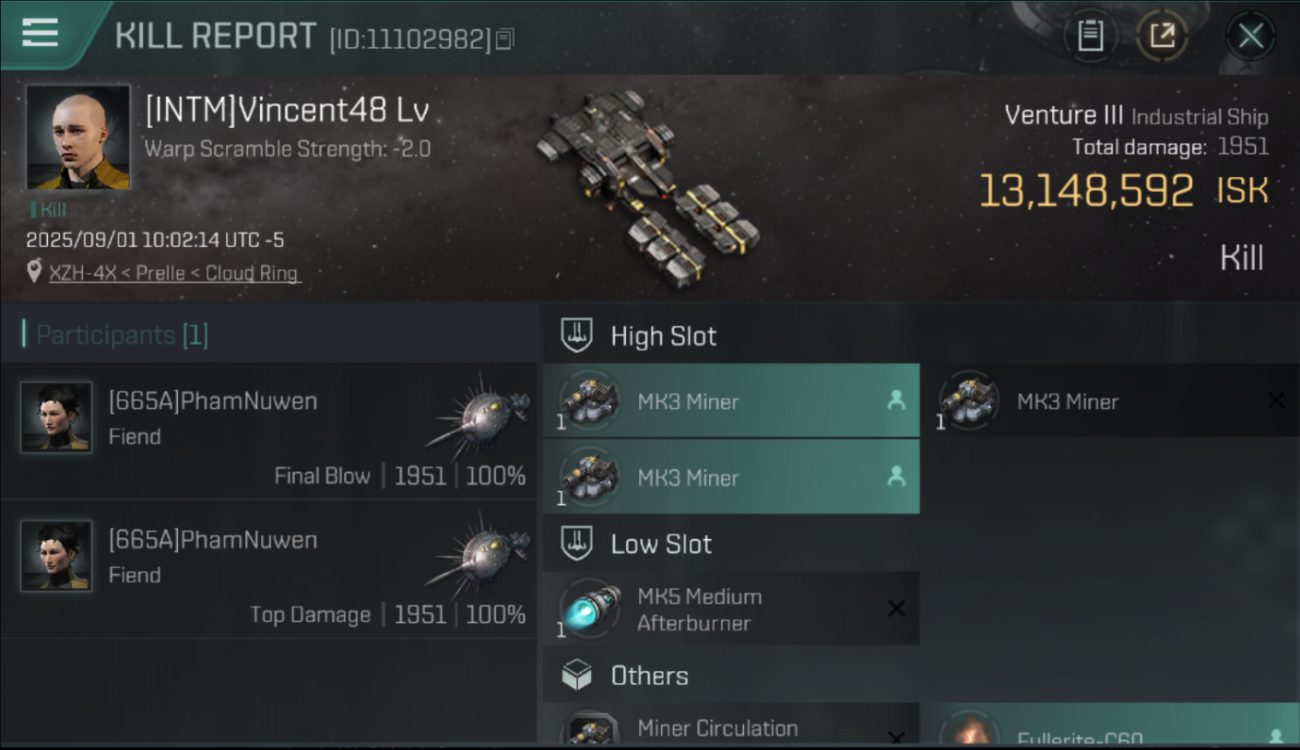Share kill report via export icon
This screenshot has height=750, width=1300.
coord(1162,36)
